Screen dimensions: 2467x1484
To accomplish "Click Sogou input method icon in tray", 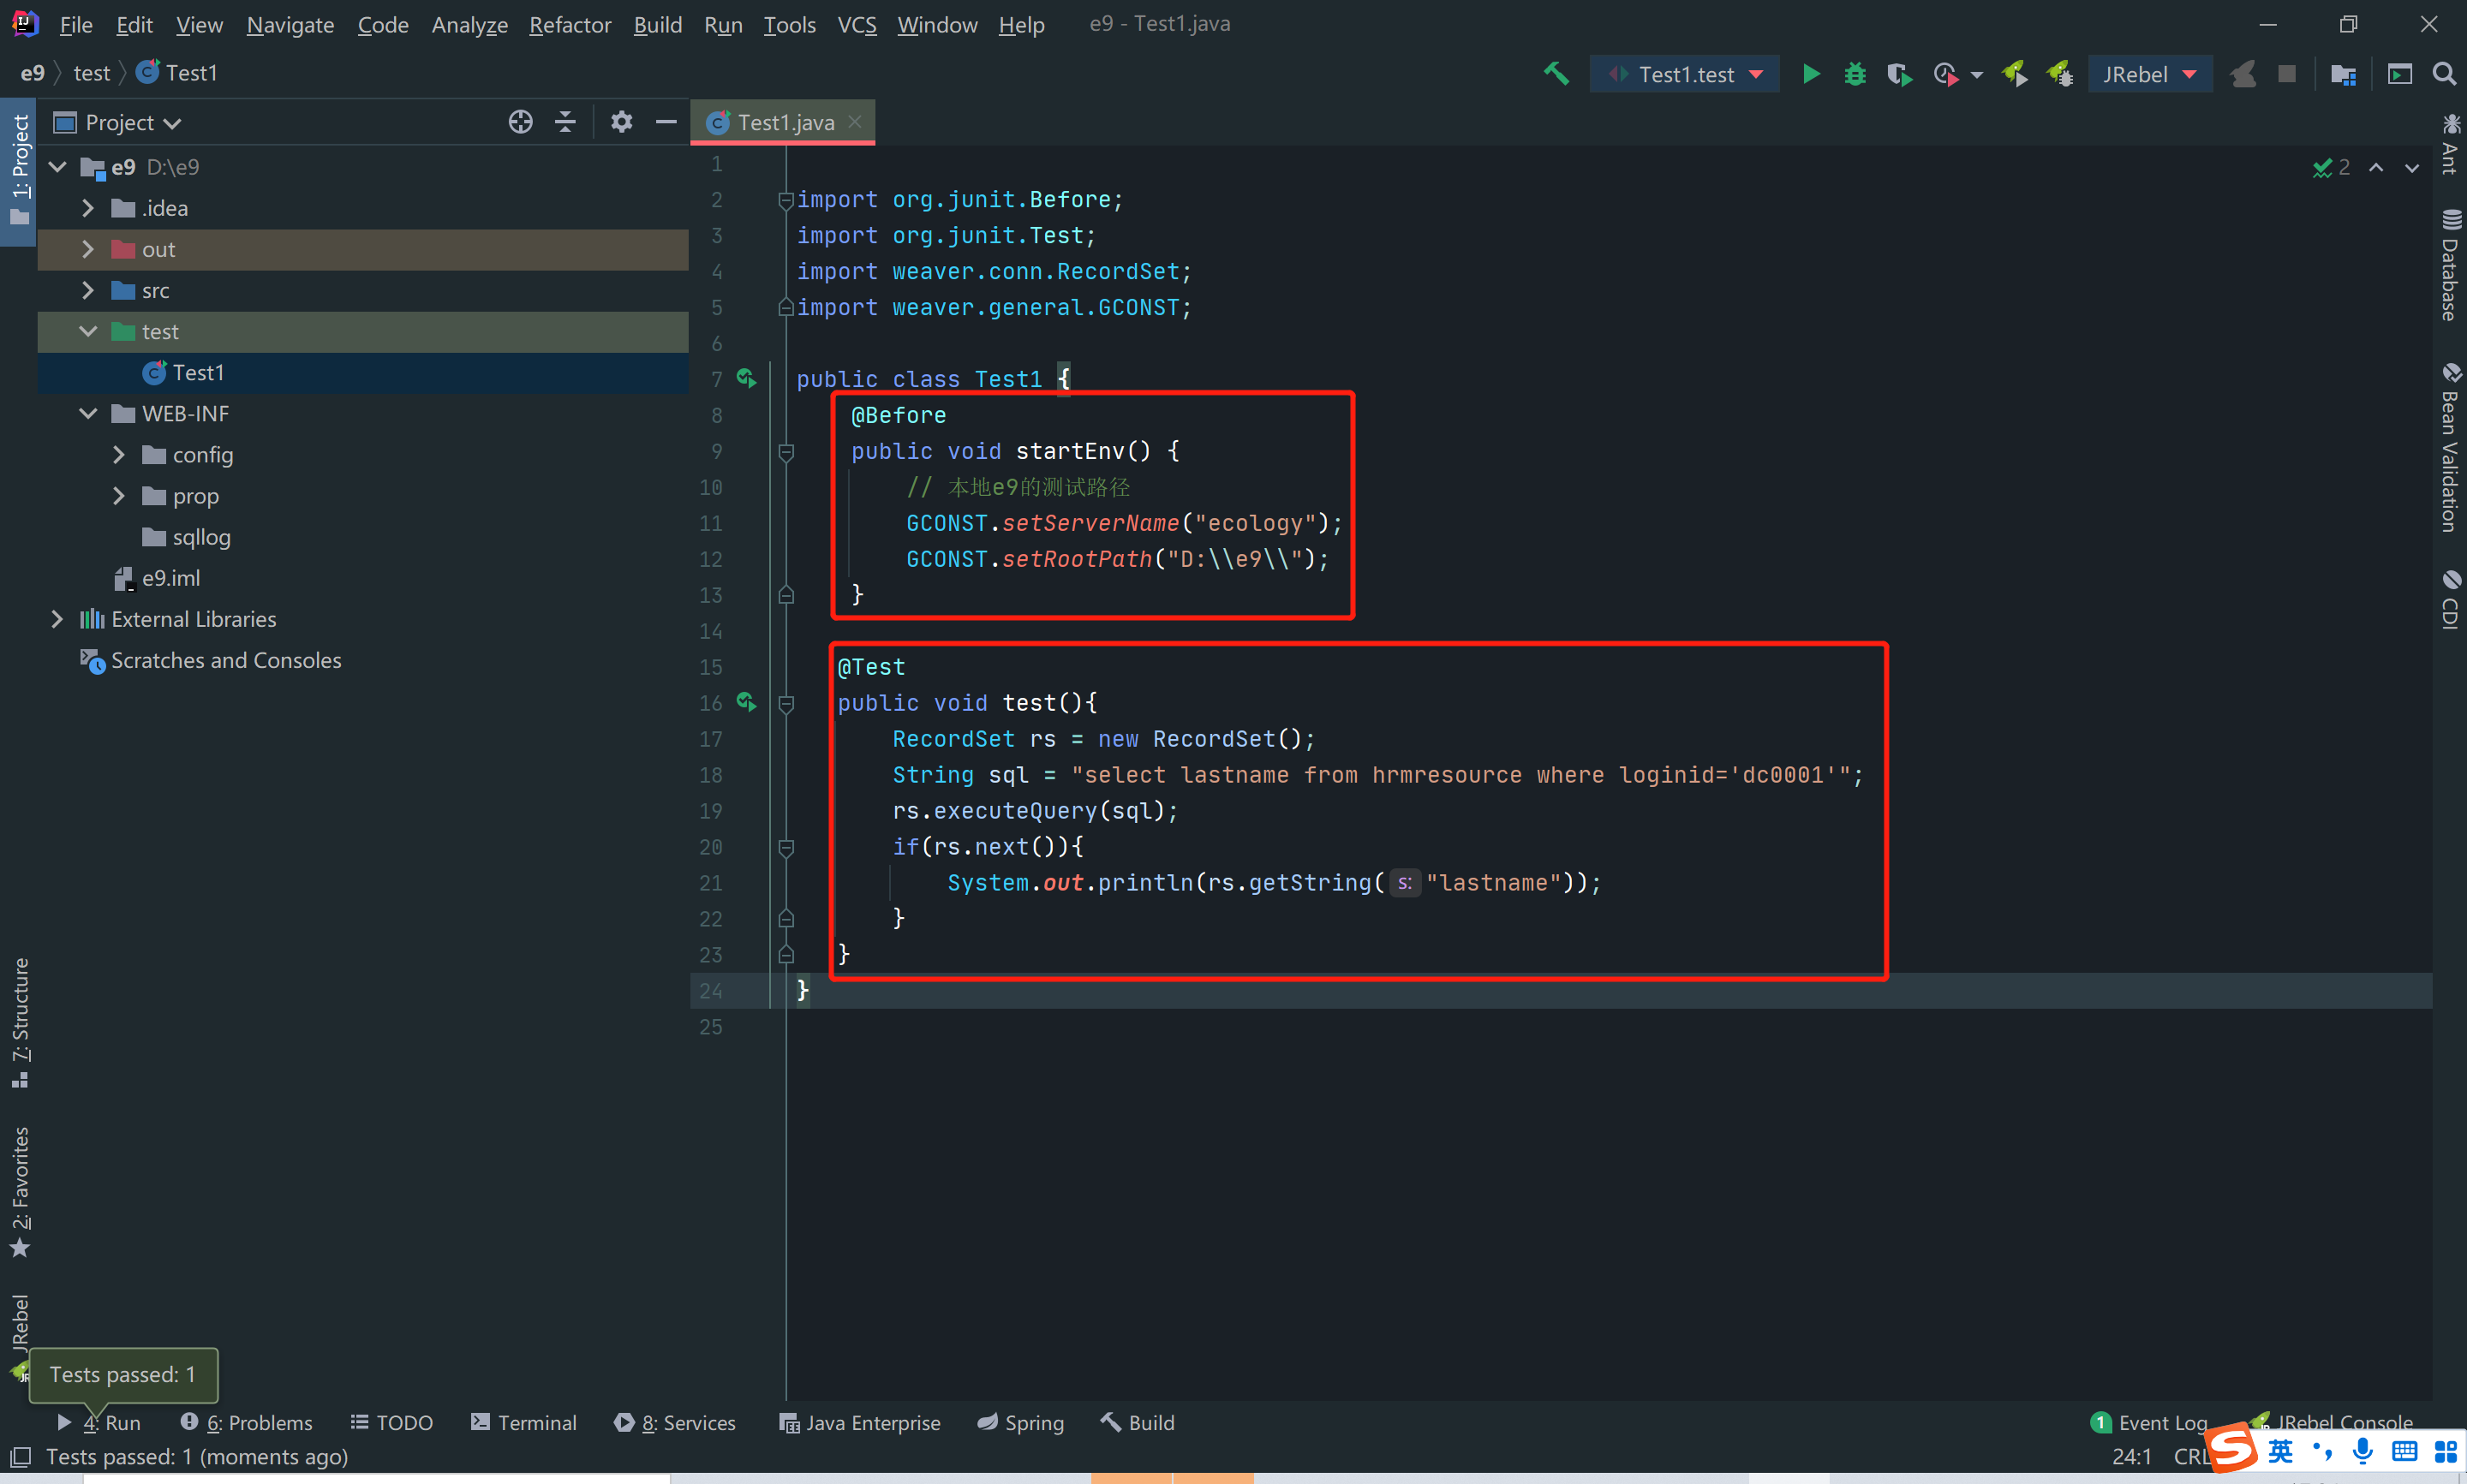I will coord(2232,1448).
